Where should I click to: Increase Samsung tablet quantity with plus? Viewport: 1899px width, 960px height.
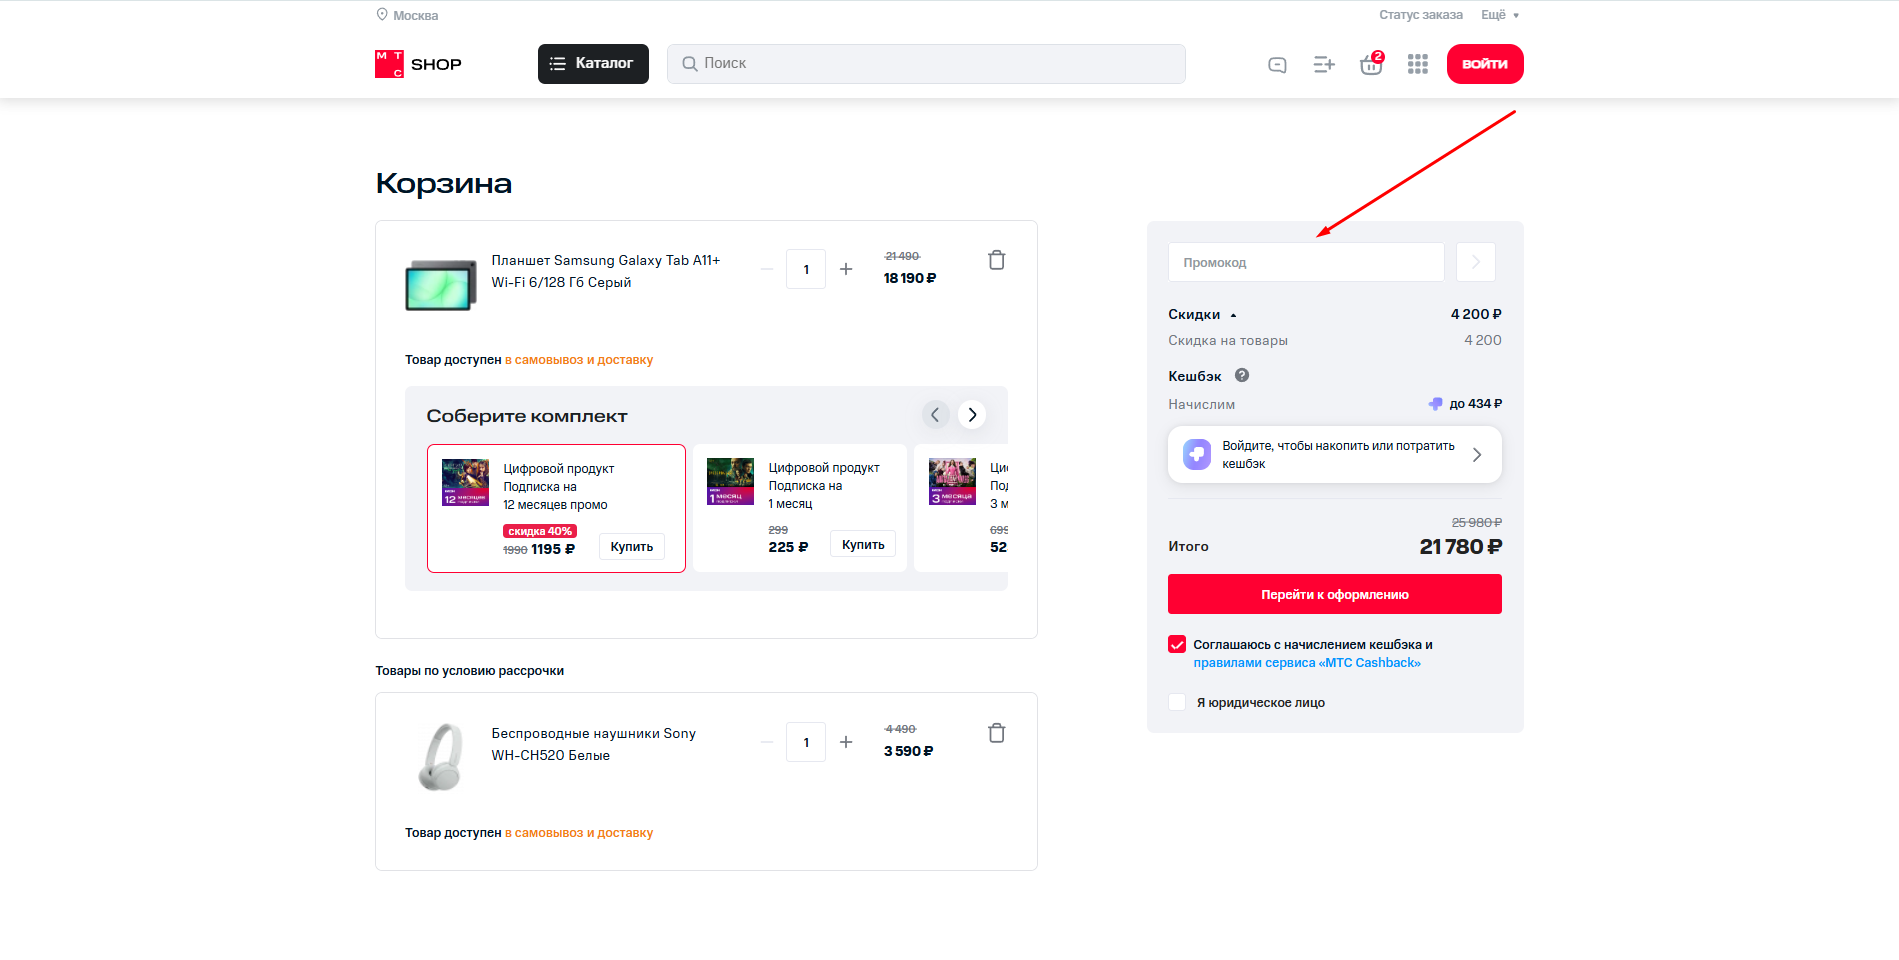pos(846,269)
